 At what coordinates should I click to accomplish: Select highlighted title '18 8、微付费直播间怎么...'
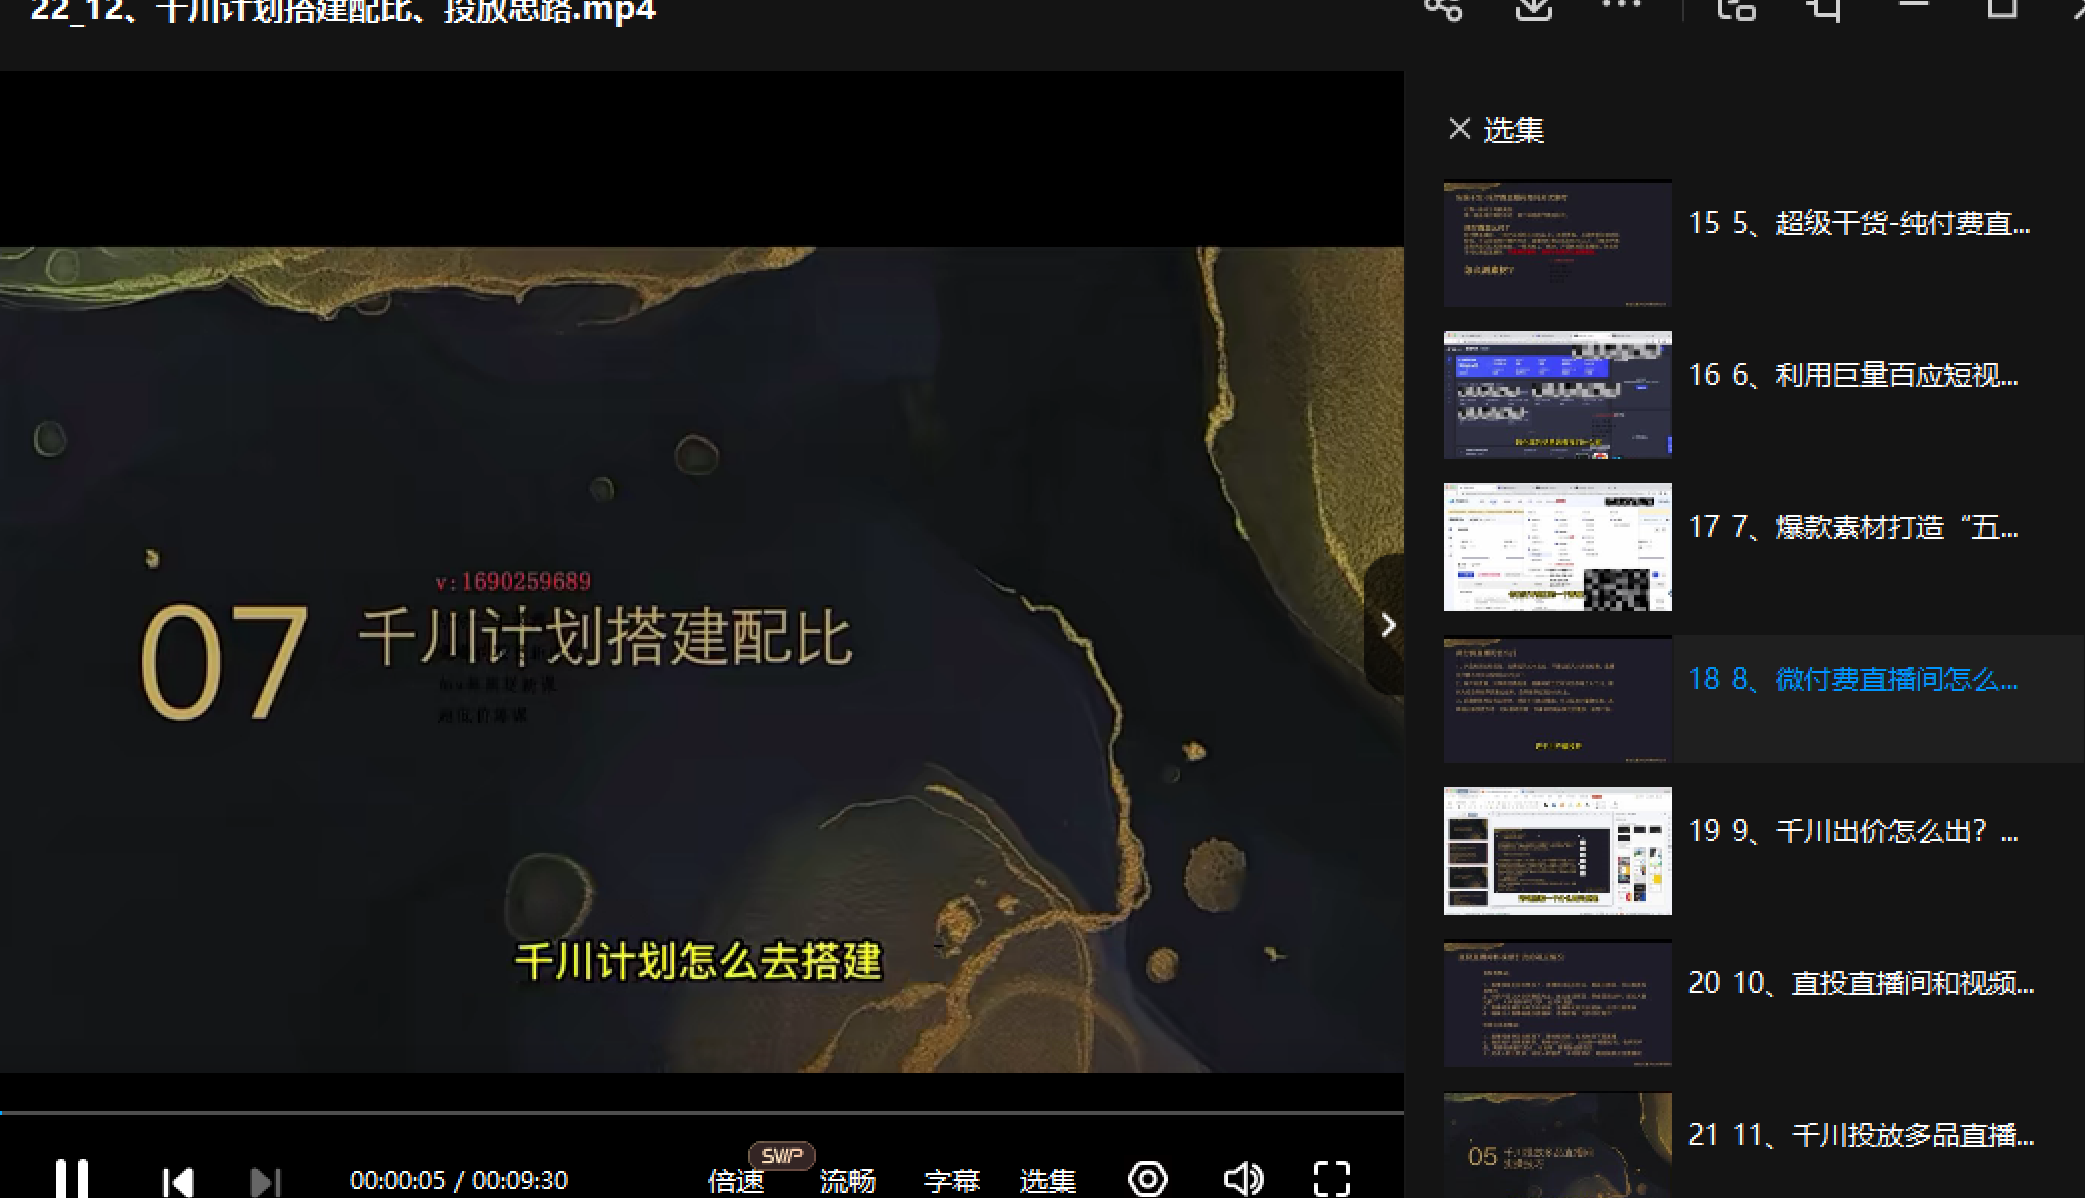(1853, 679)
